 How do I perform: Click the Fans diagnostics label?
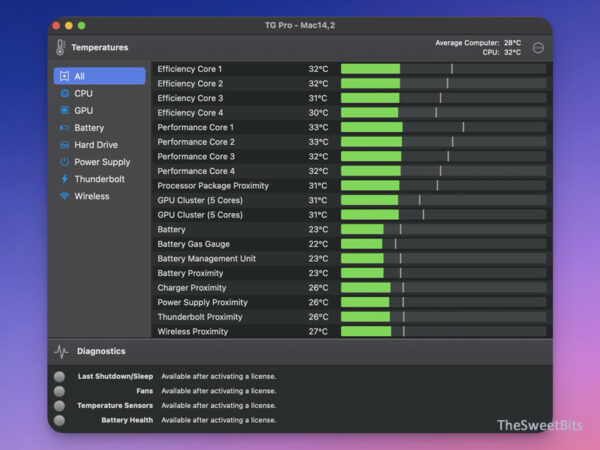pos(145,391)
